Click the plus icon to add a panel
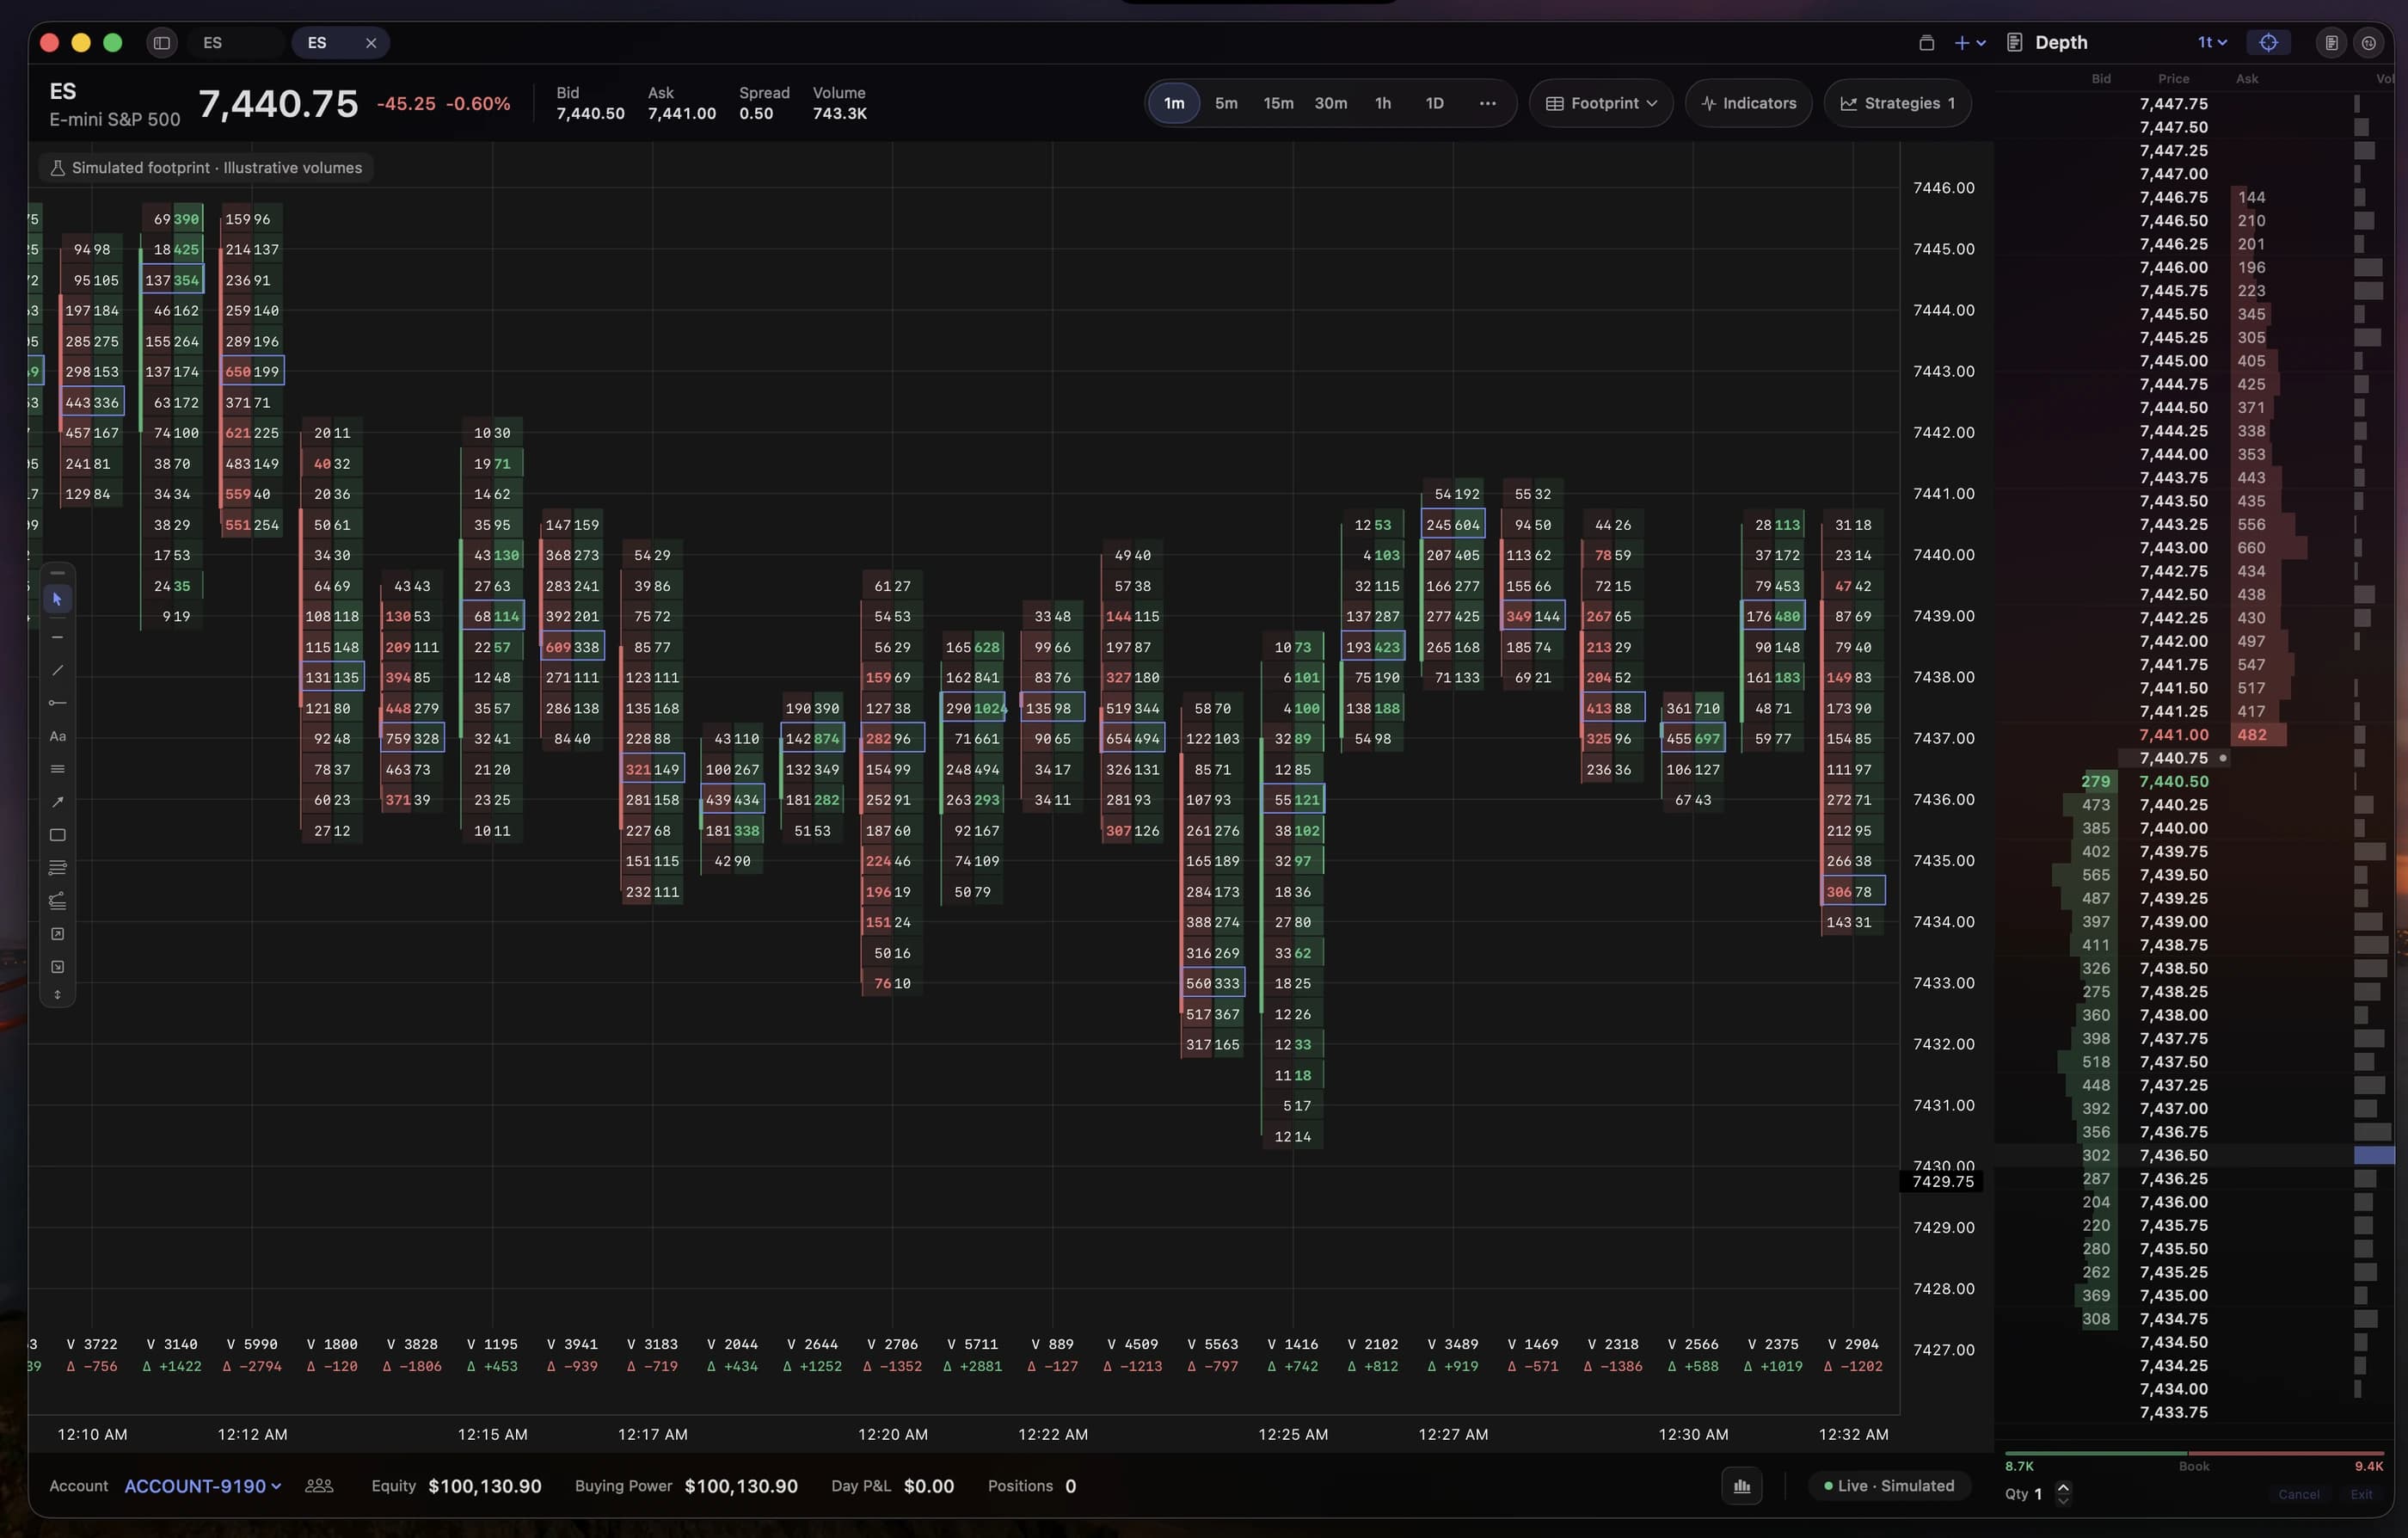The image size is (2408, 1538). [x=1961, y=43]
